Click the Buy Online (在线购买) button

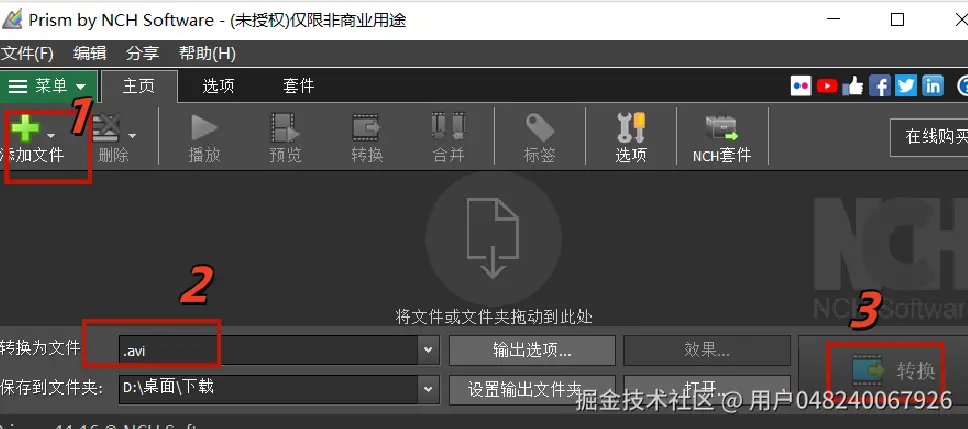(x=929, y=137)
